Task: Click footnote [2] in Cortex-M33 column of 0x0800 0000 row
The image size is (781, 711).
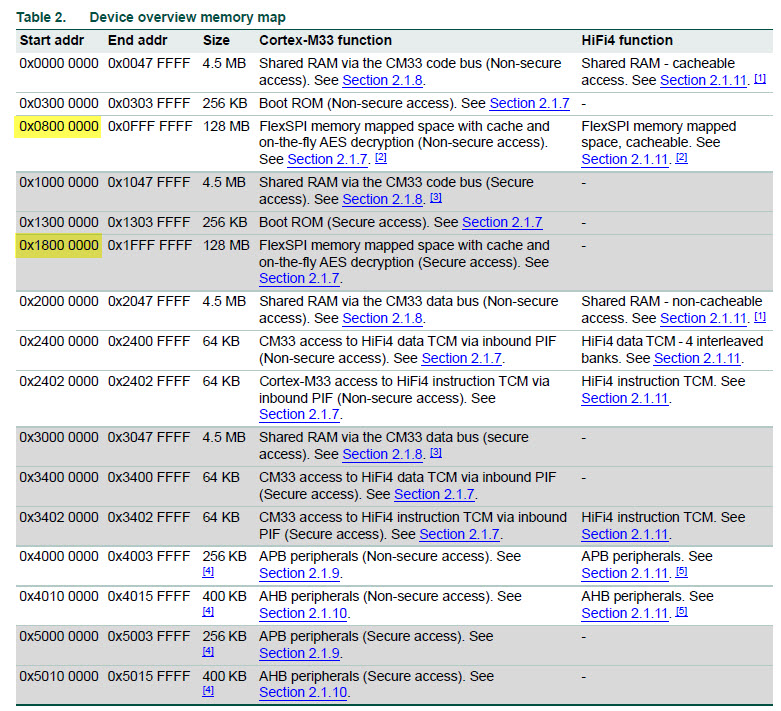Action: pos(381,158)
